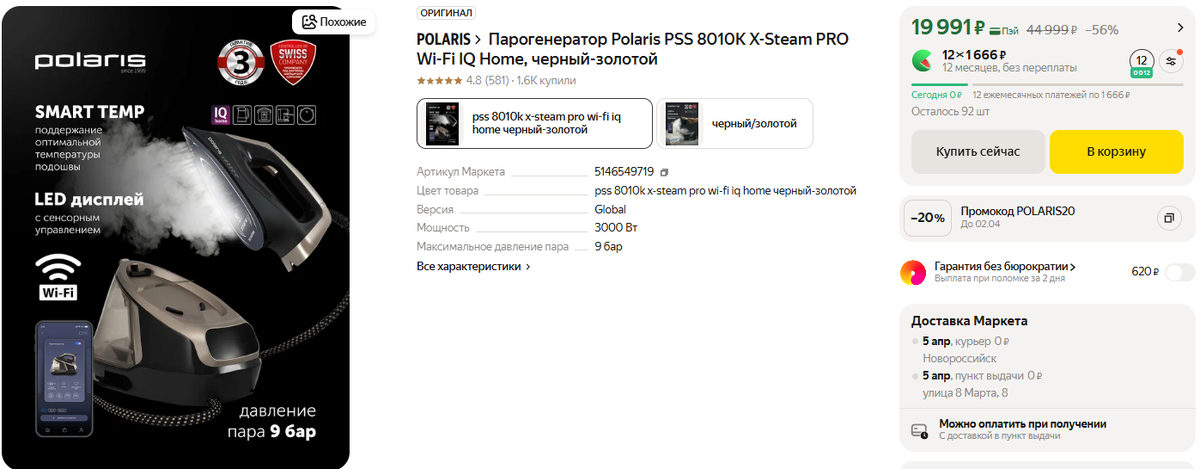Click the Оригинал label tag
The height and width of the screenshot is (469, 1200).
(446, 13)
